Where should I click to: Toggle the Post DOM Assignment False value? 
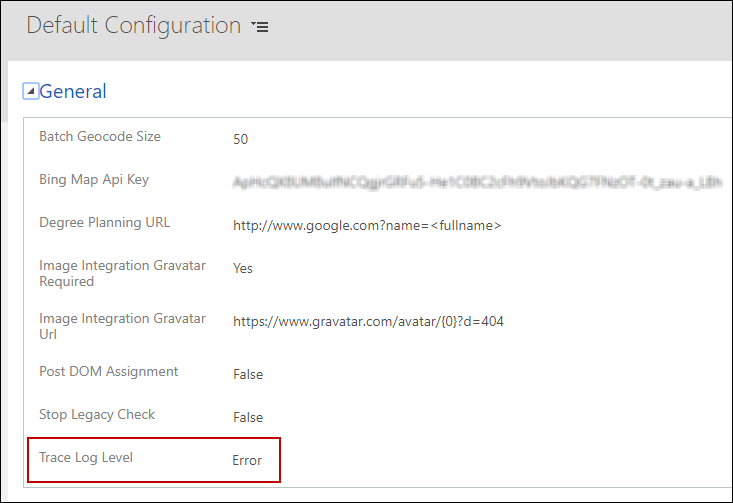[x=248, y=374]
